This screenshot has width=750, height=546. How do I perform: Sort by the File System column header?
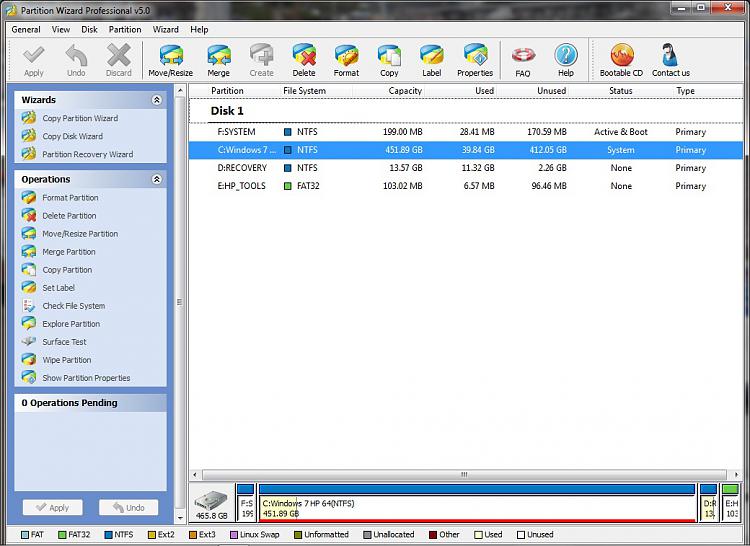(x=304, y=91)
